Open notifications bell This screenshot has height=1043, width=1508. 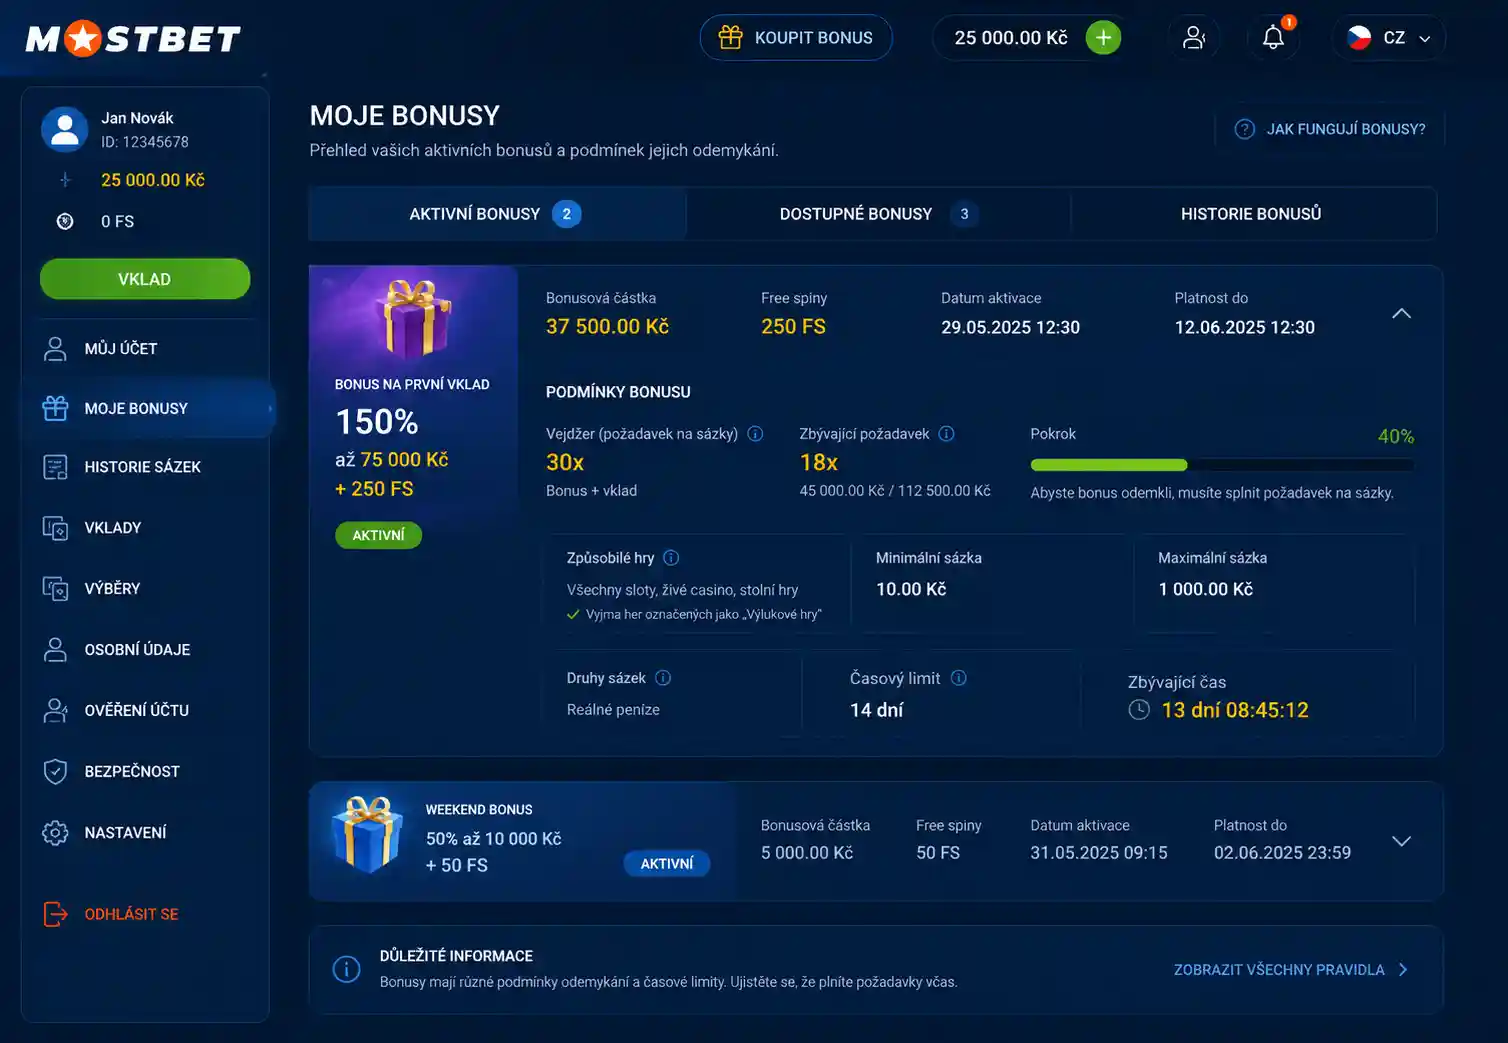[x=1273, y=38]
